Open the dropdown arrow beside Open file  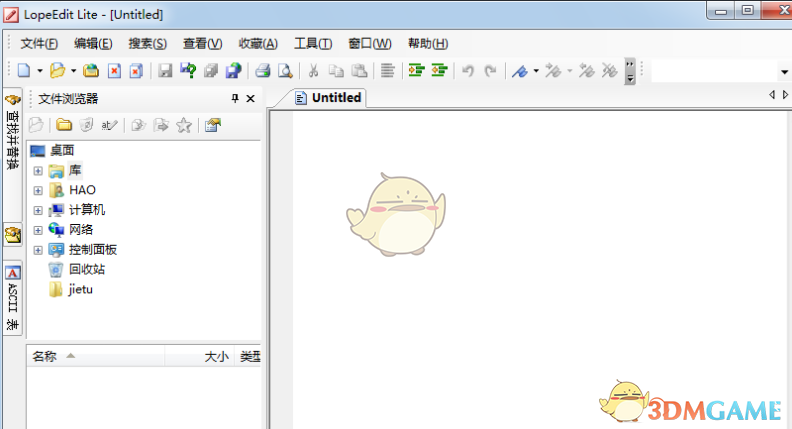73,71
